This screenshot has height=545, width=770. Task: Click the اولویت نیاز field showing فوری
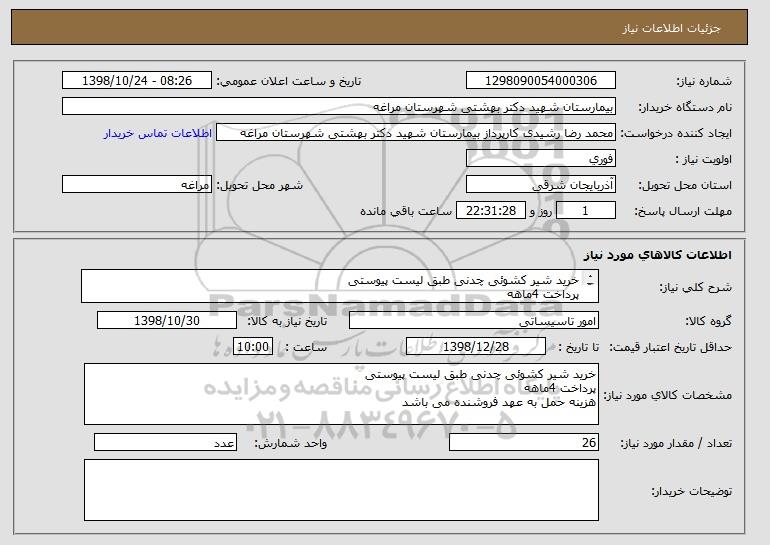click(x=541, y=159)
